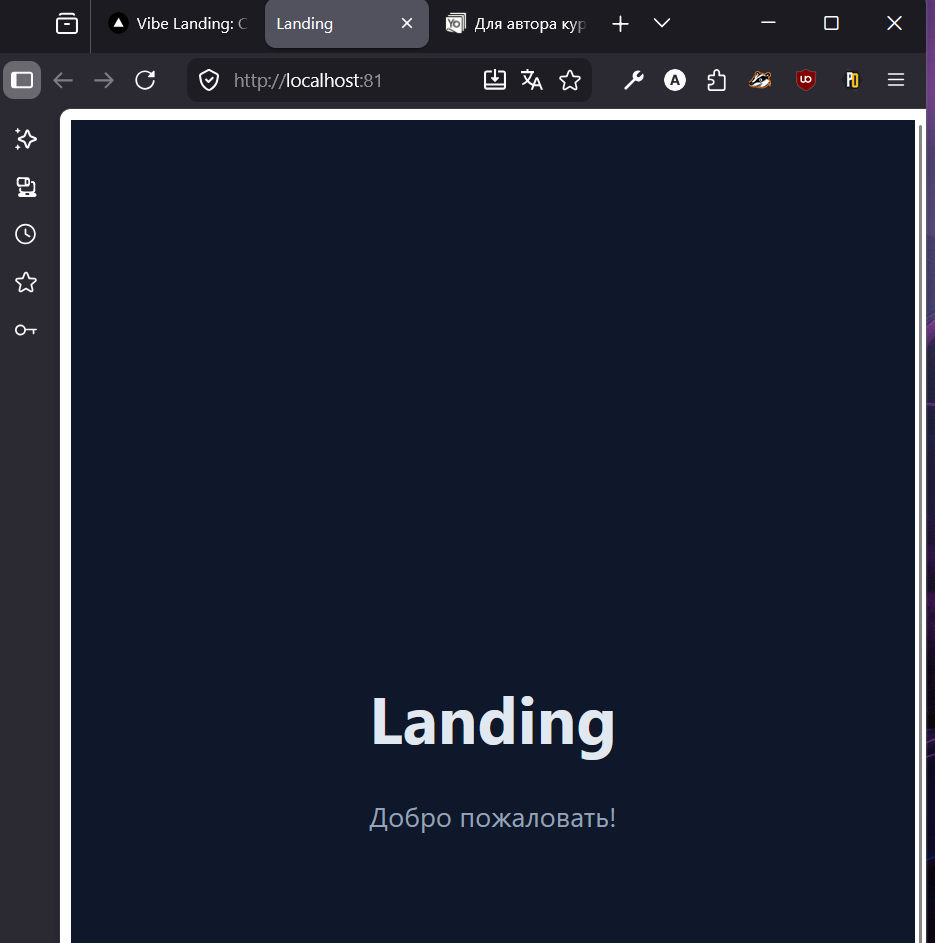Screen dimensions: 935x943
Task: Open a new tab with the plus button
Action: click(x=620, y=23)
